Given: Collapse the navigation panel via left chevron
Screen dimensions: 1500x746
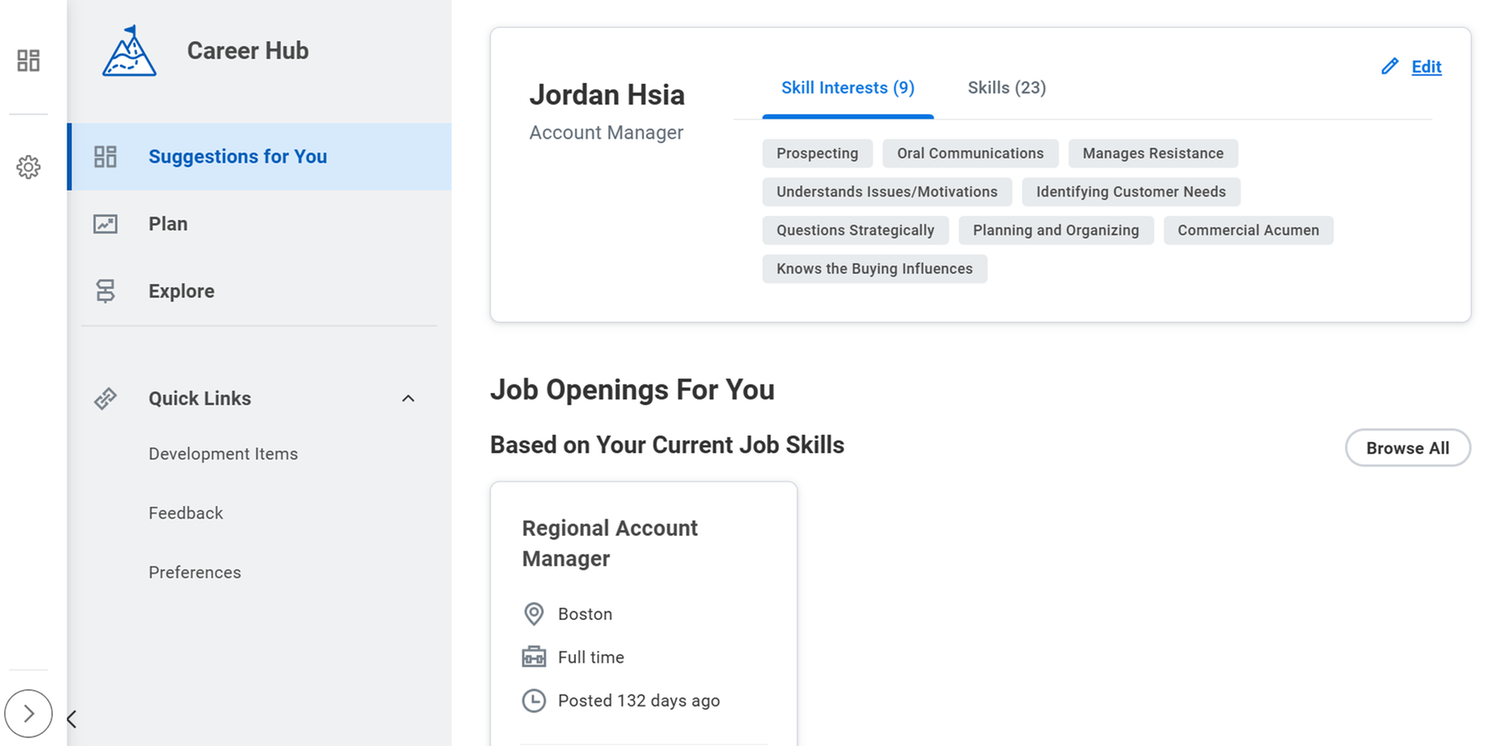Looking at the screenshot, I should point(71,718).
